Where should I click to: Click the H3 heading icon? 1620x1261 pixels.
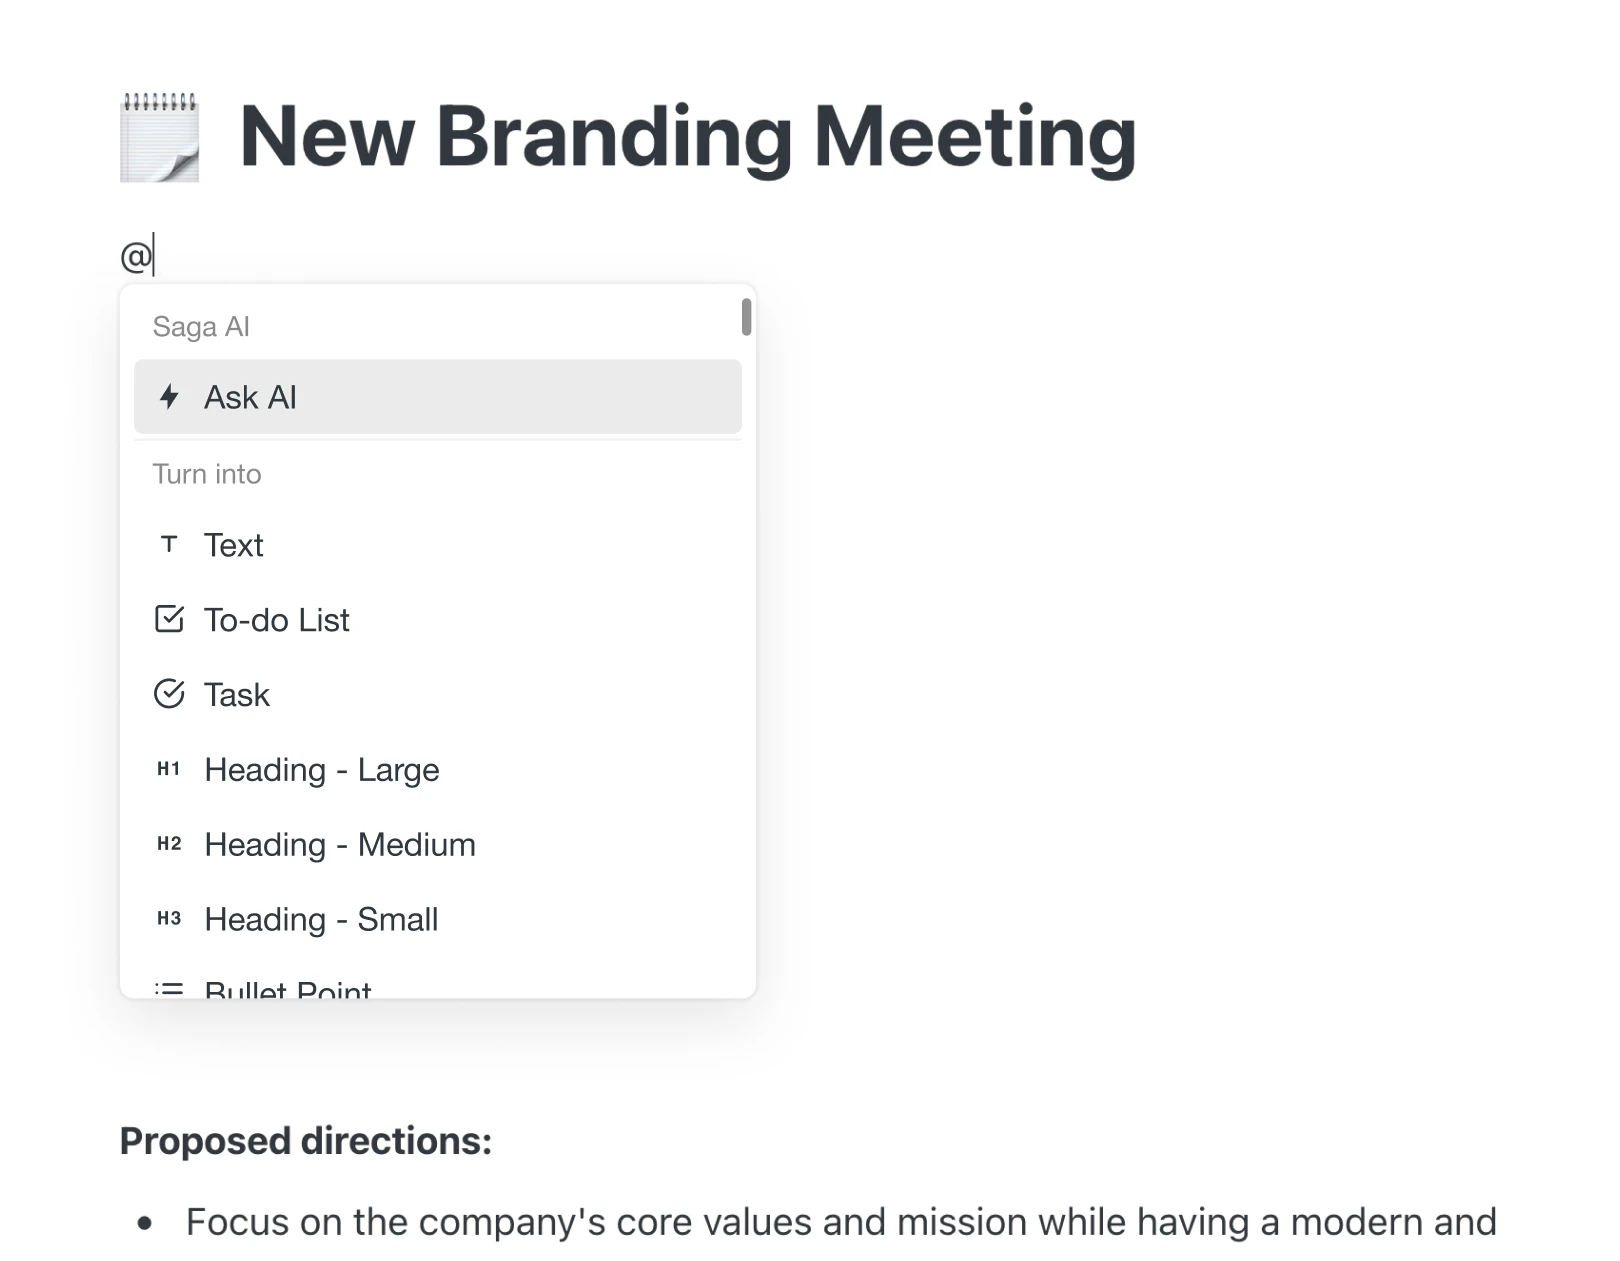point(169,919)
